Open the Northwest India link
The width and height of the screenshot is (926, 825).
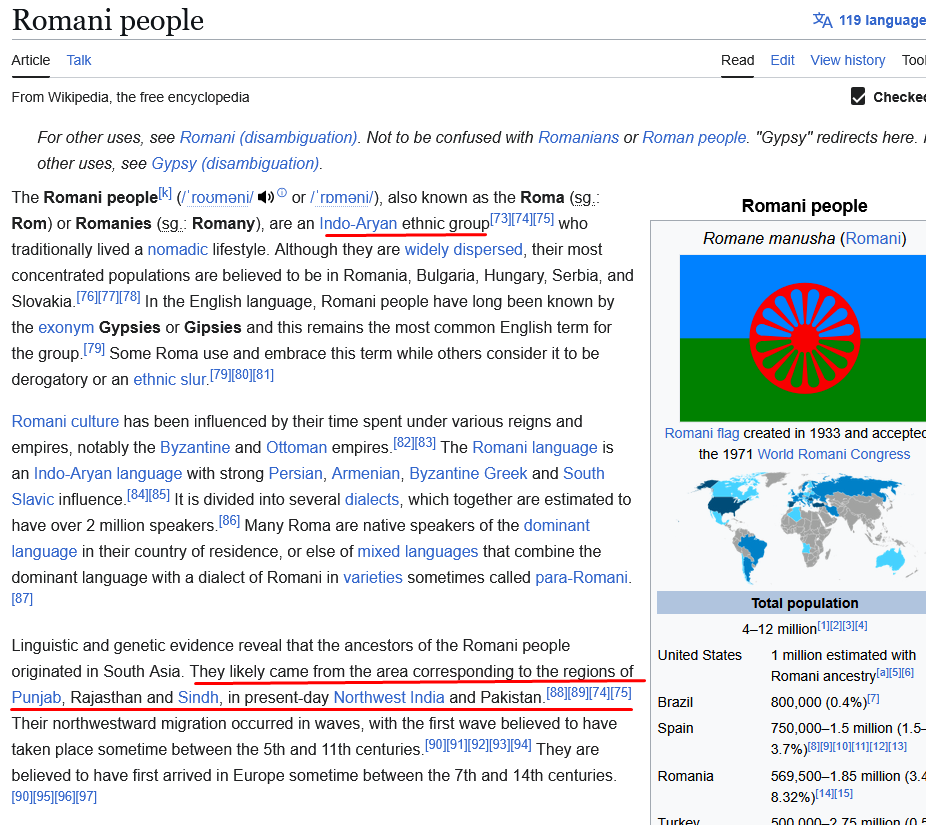click(x=389, y=697)
